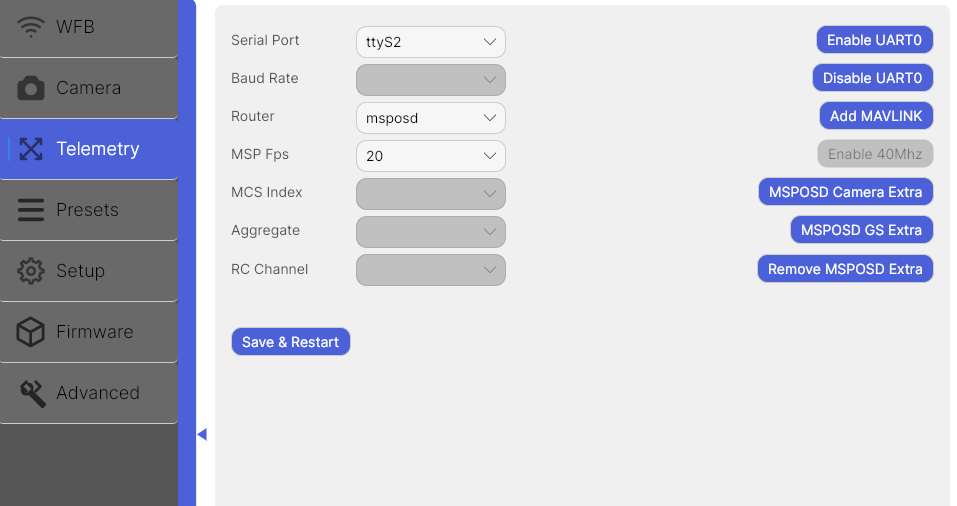Click the WFB wifi icon
Image resolution: width=957 pixels, height=506 pixels.
pyautogui.click(x=31, y=27)
